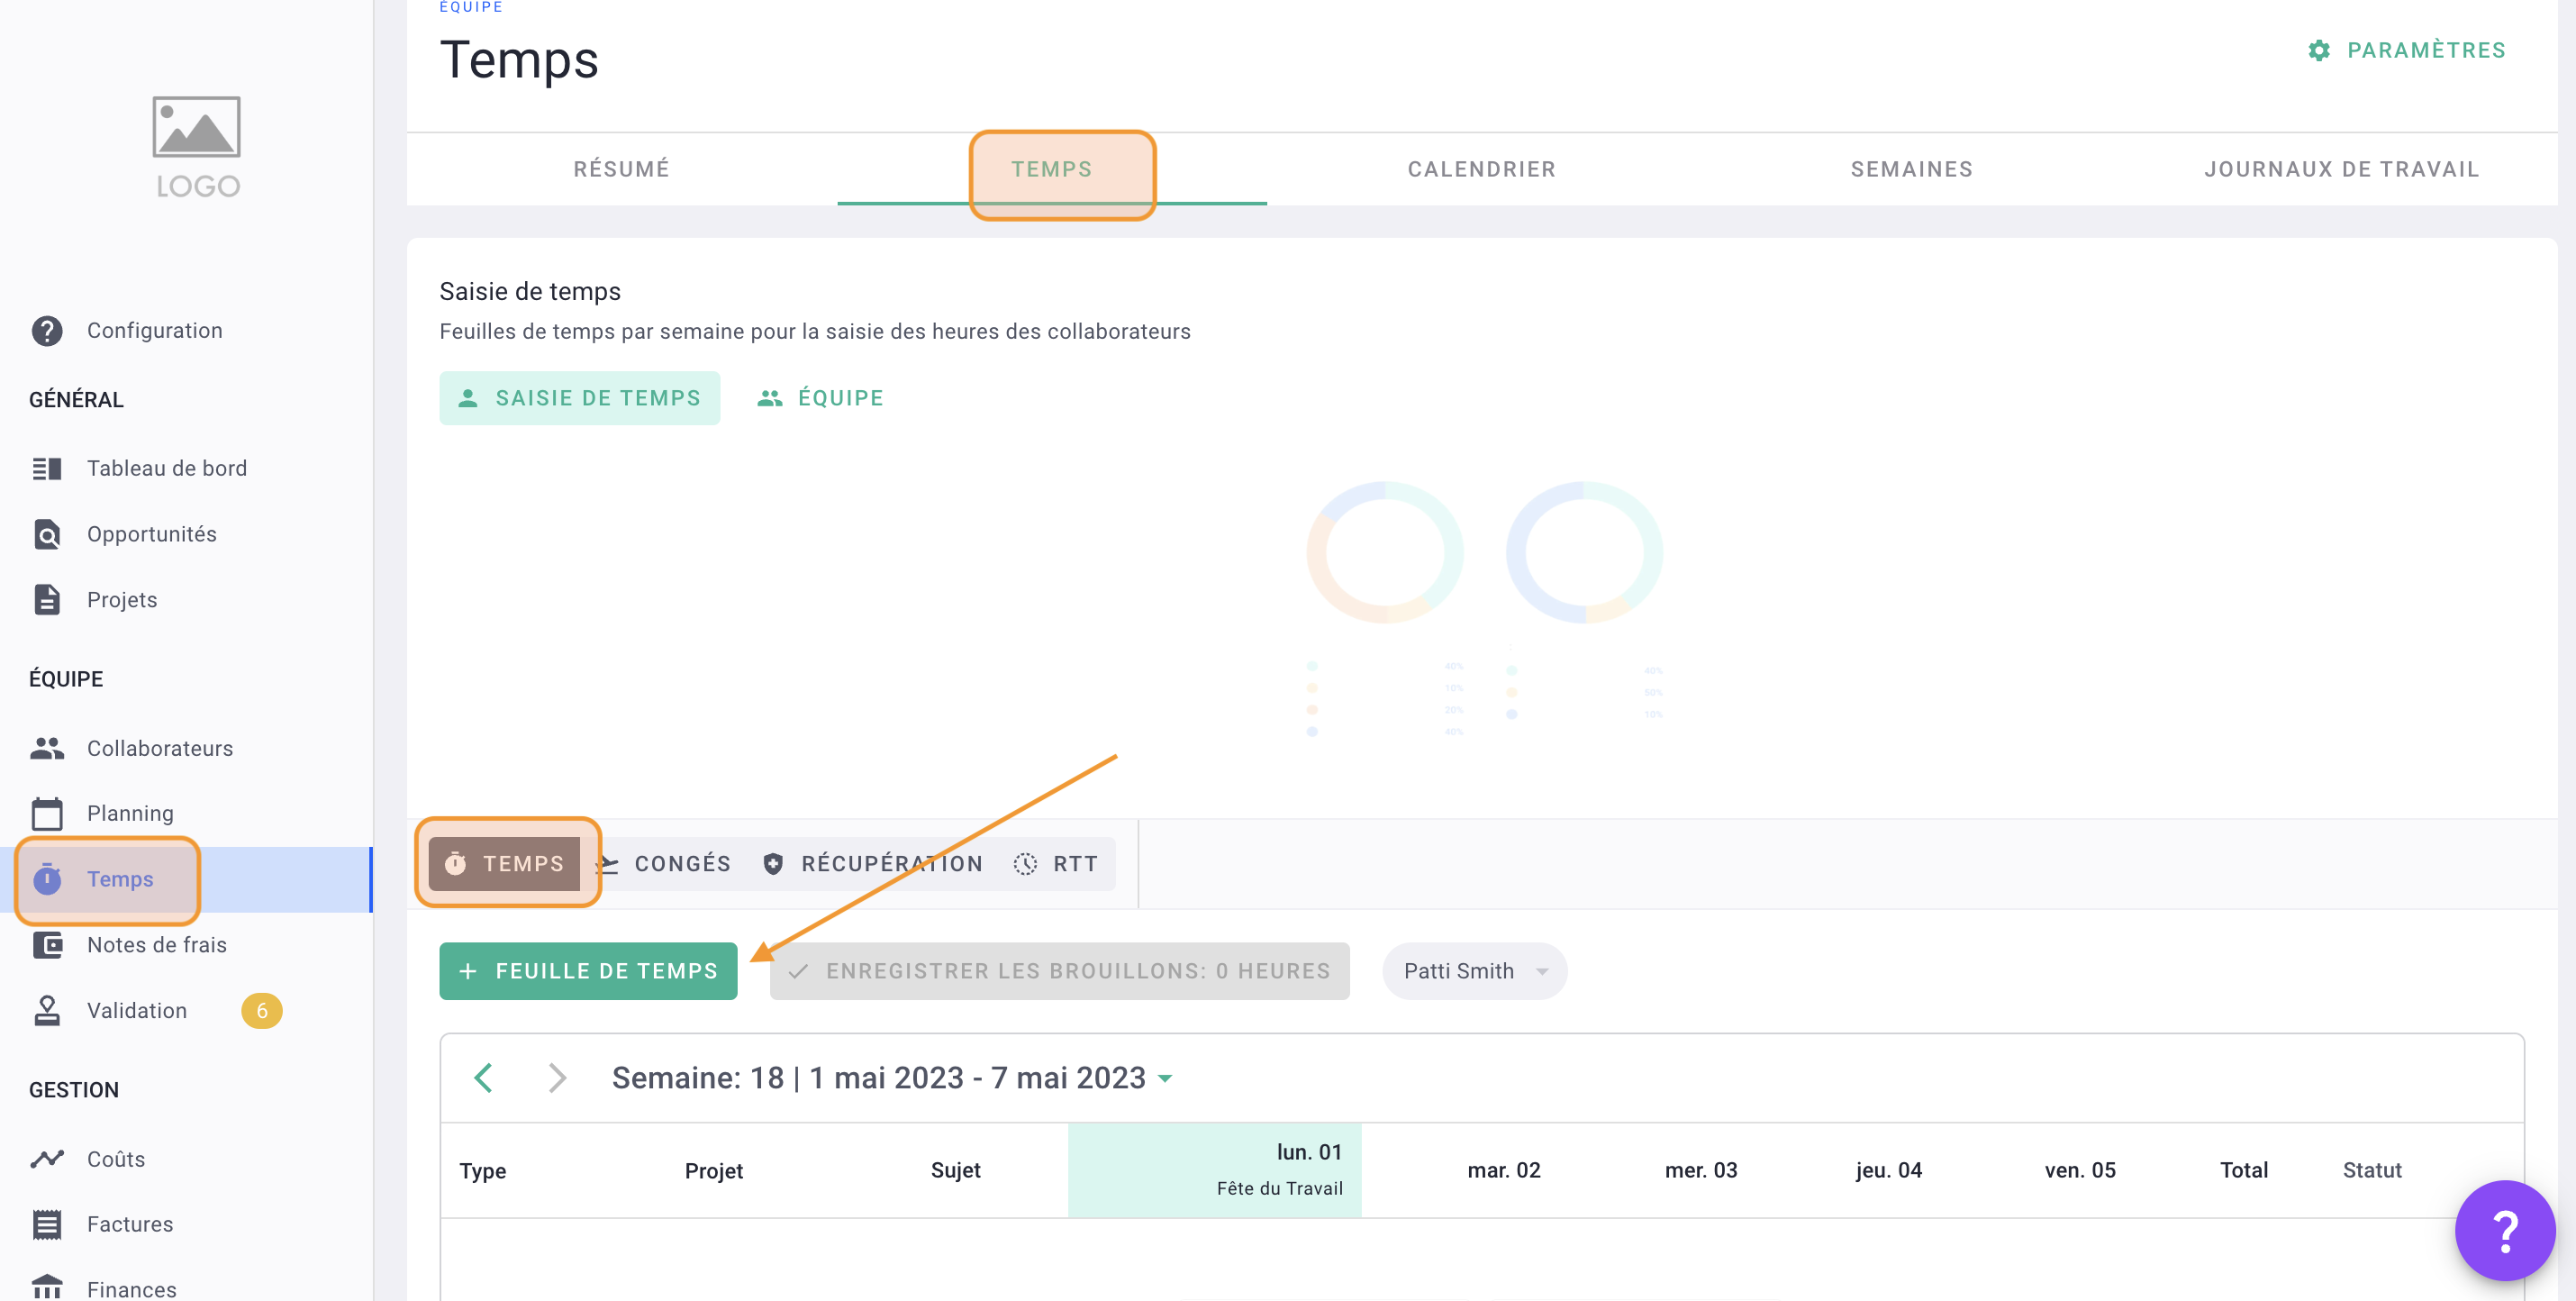The height and width of the screenshot is (1301, 2576).
Task: Click the mar. 02 column header
Action: [x=1504, y=1170]
